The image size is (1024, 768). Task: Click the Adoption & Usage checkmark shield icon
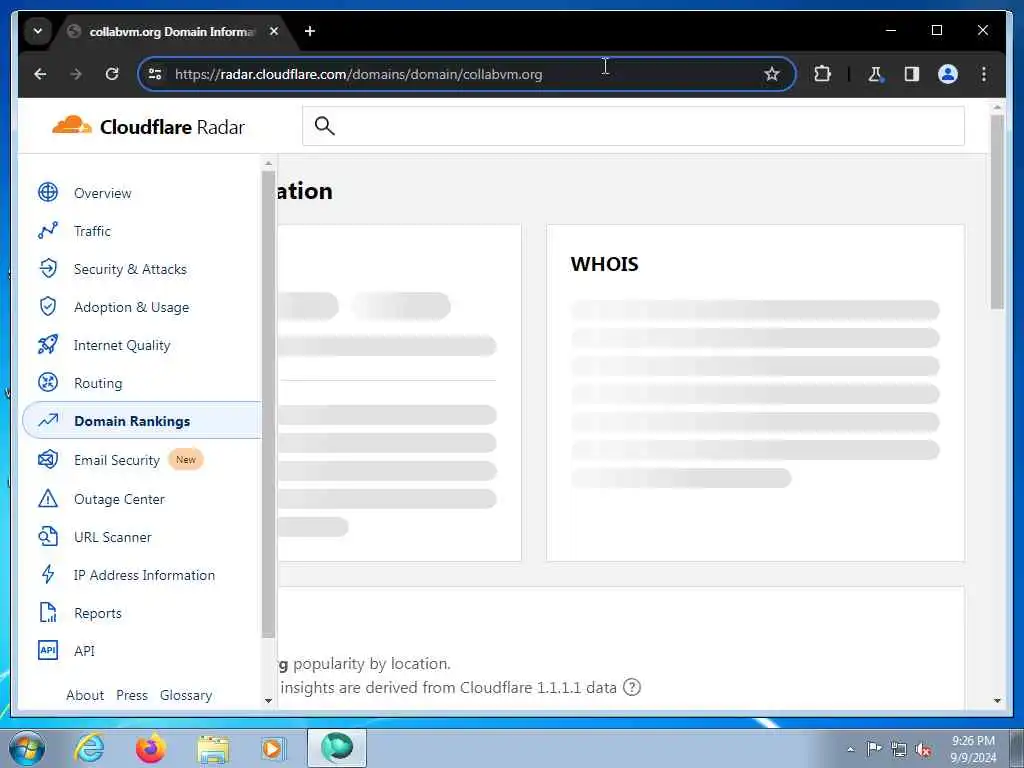point(48,306)
